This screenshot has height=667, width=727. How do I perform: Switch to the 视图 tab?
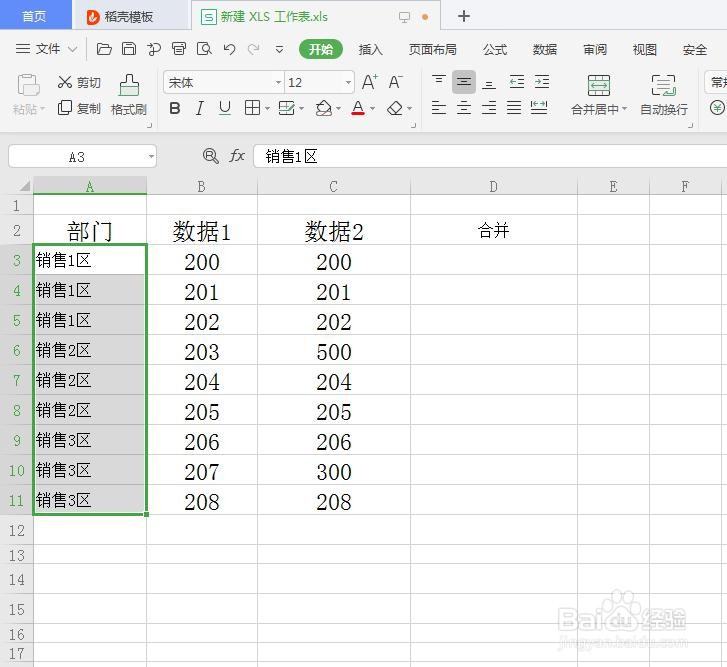(645, 49)
